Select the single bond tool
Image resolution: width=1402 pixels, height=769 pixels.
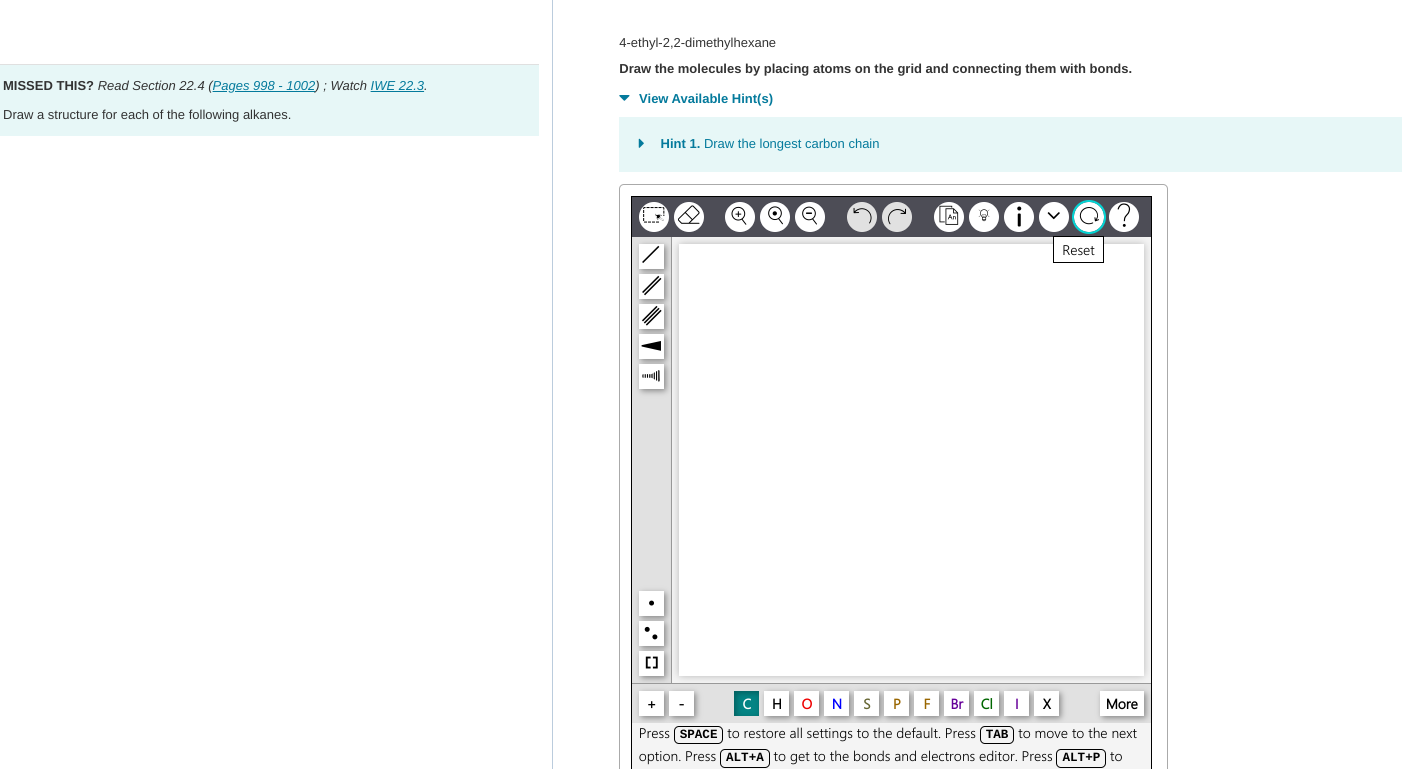click(651, 256)
